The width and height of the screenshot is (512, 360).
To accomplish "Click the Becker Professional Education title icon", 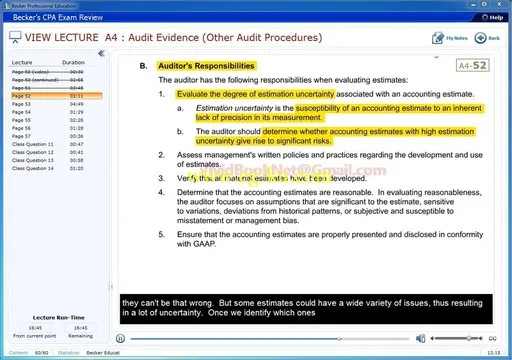I will [7, 6].
